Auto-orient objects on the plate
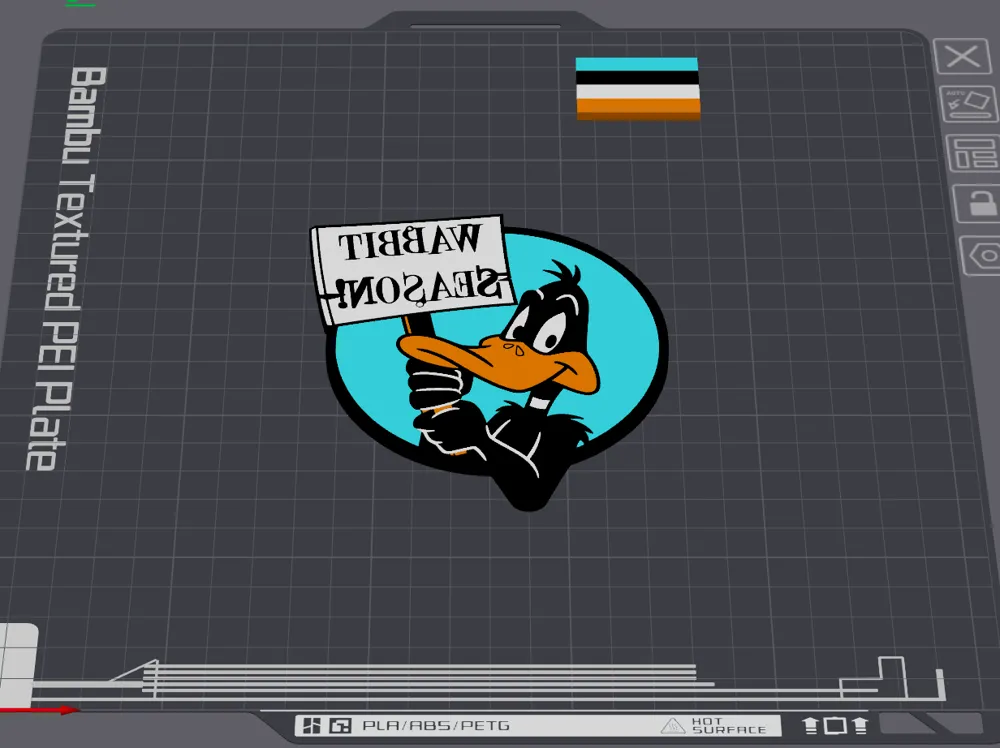This screenshot has height=748, width=1000. tap(969, 104)
